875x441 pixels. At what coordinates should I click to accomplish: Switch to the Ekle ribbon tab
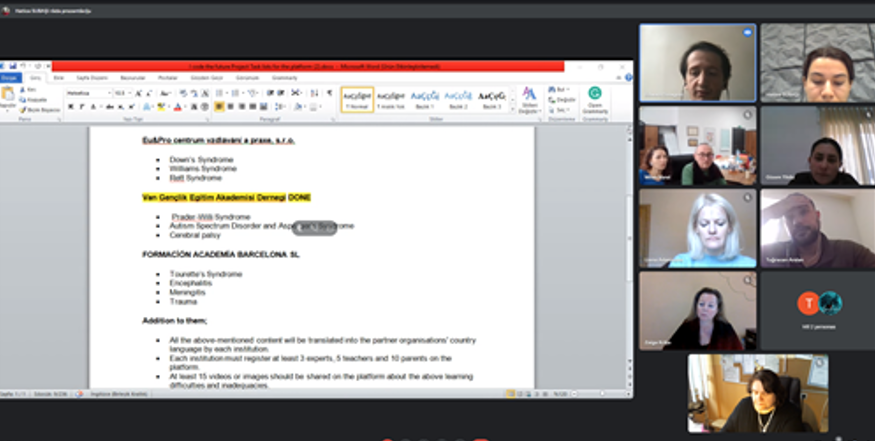(x=59, y=77)
